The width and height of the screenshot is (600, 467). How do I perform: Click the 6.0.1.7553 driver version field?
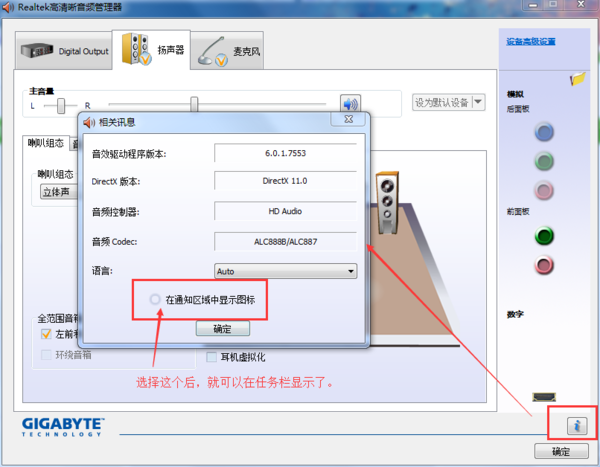pos(285,153)
